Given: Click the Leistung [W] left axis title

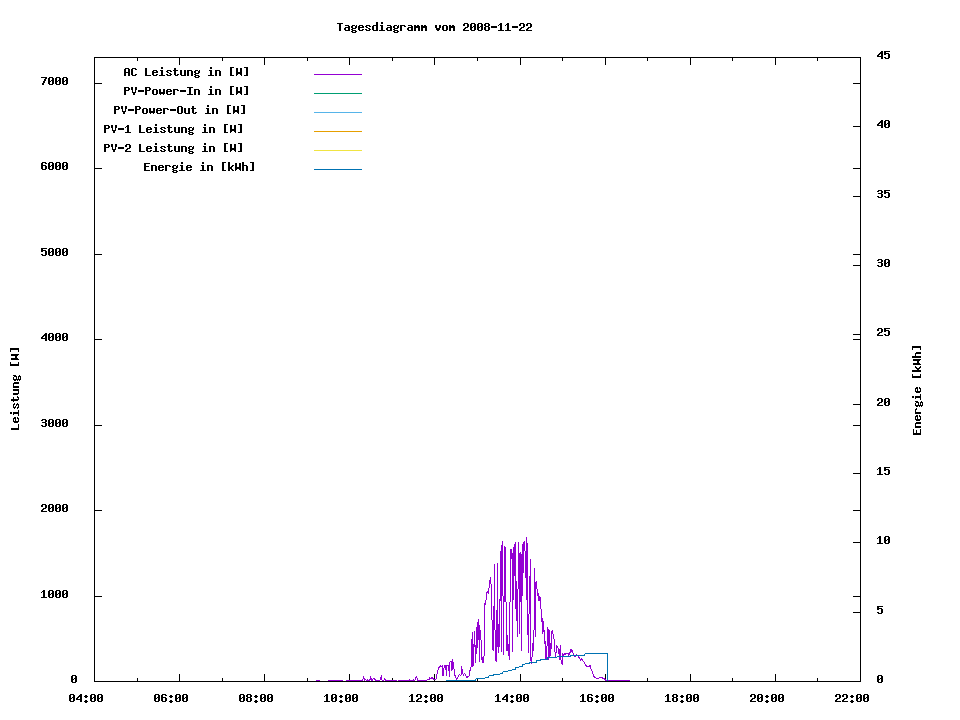Looking at the screenshot, I should point(15,389).
